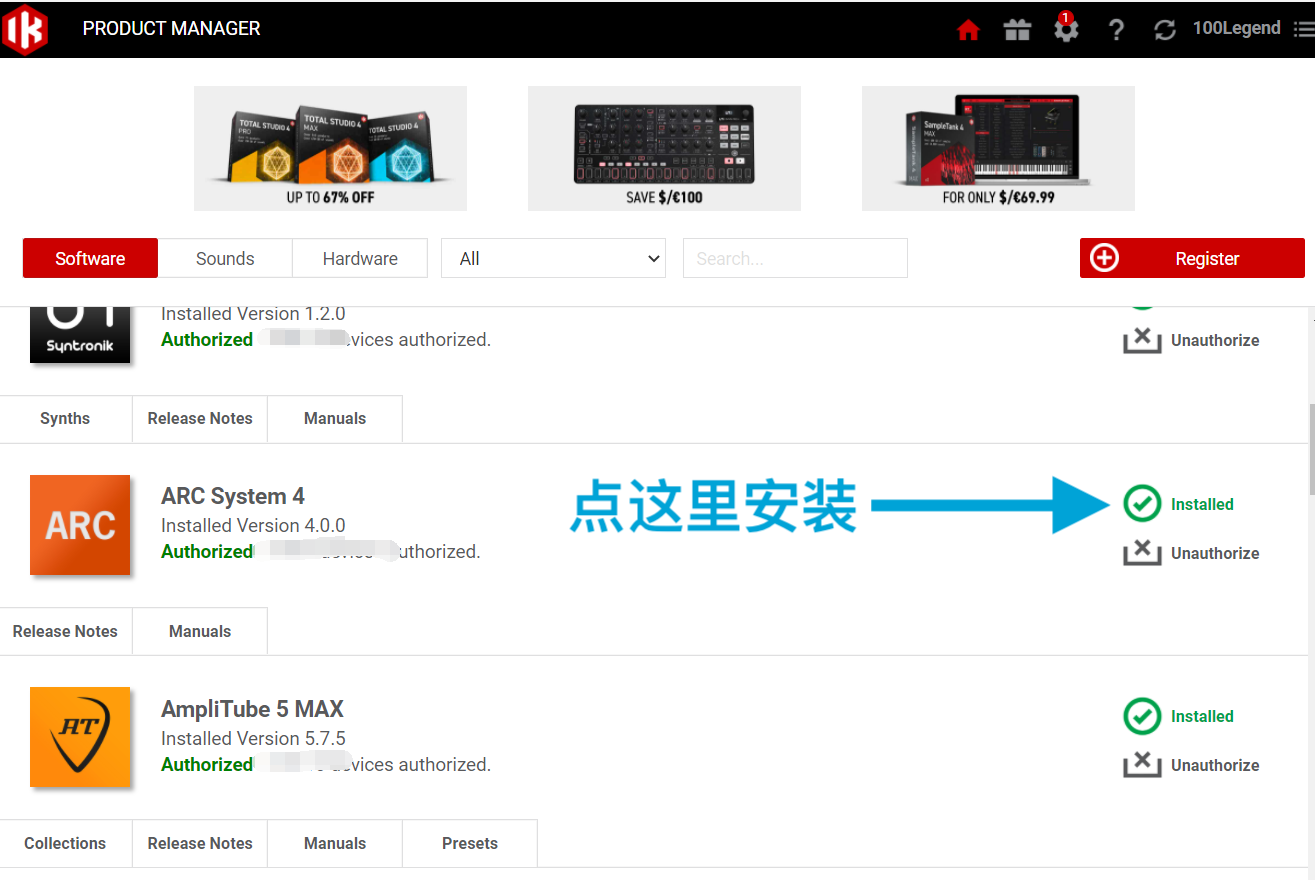
Task: Open the Total Studio 4 67% off banner
Action: (330, 148)
